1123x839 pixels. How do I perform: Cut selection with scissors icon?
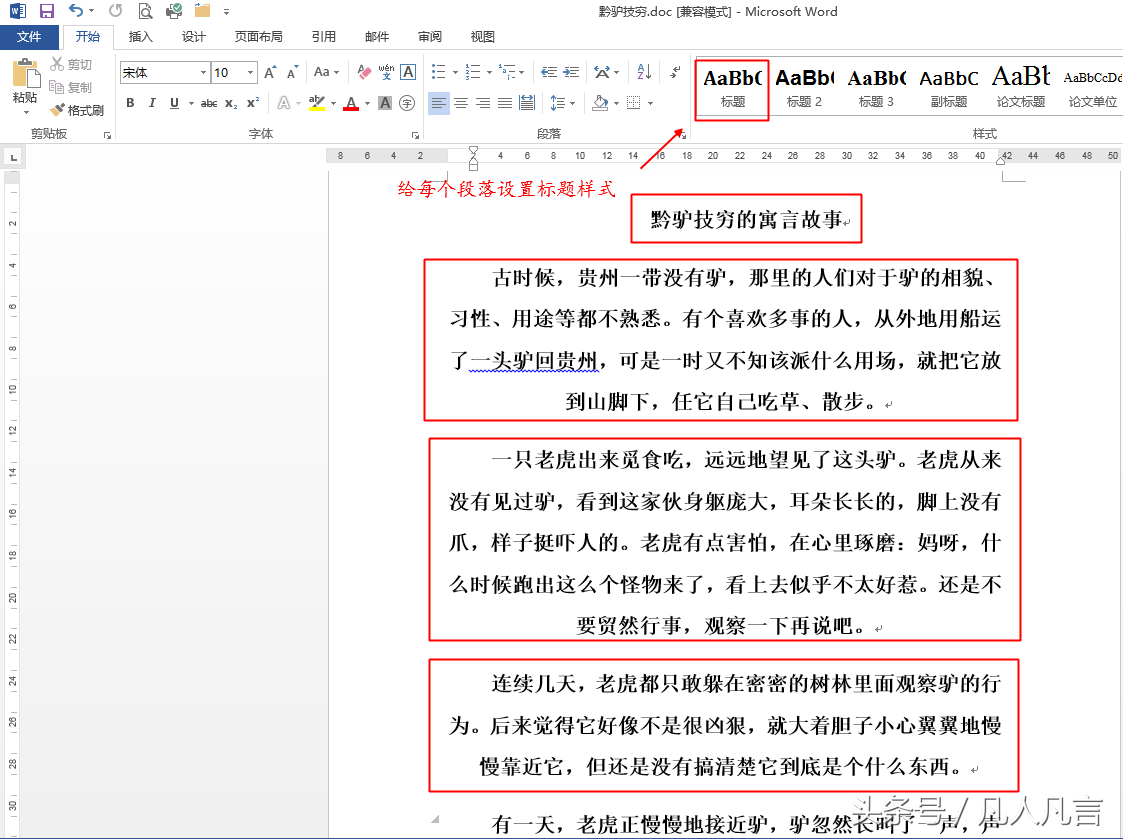coord(70,64)
